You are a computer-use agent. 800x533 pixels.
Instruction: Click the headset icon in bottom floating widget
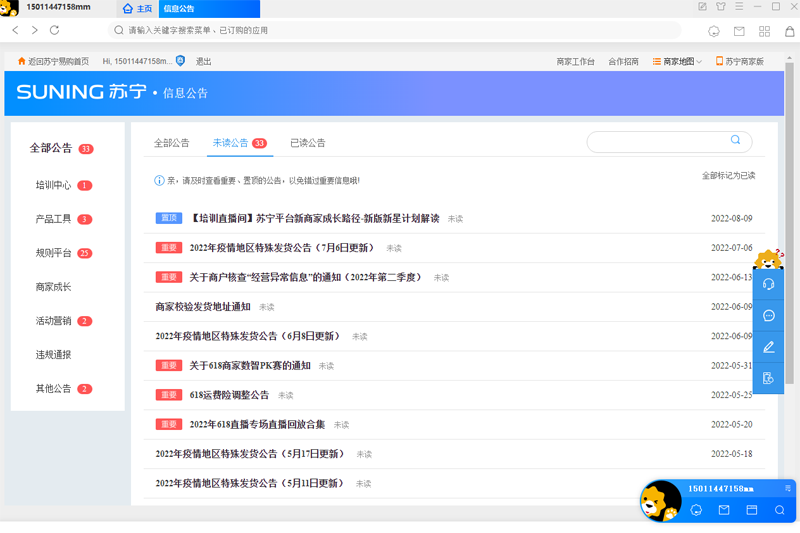coord(696,510)
